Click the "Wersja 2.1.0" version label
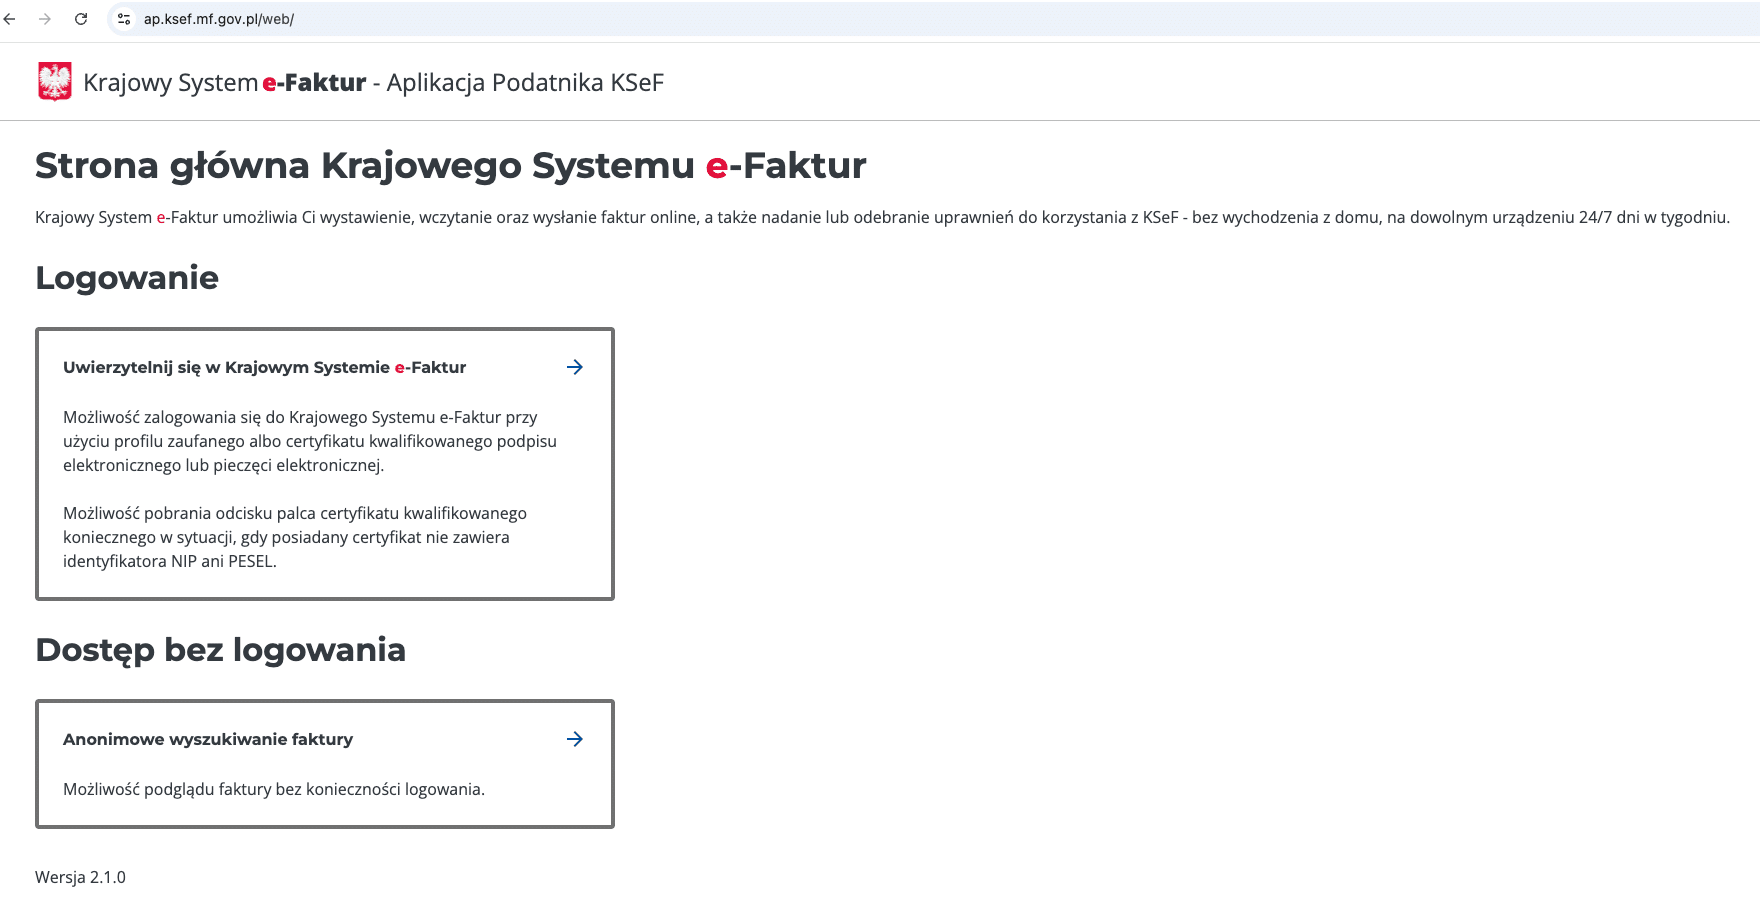The width and height of the screenshot is (1760, 908). tap(80, 877)
